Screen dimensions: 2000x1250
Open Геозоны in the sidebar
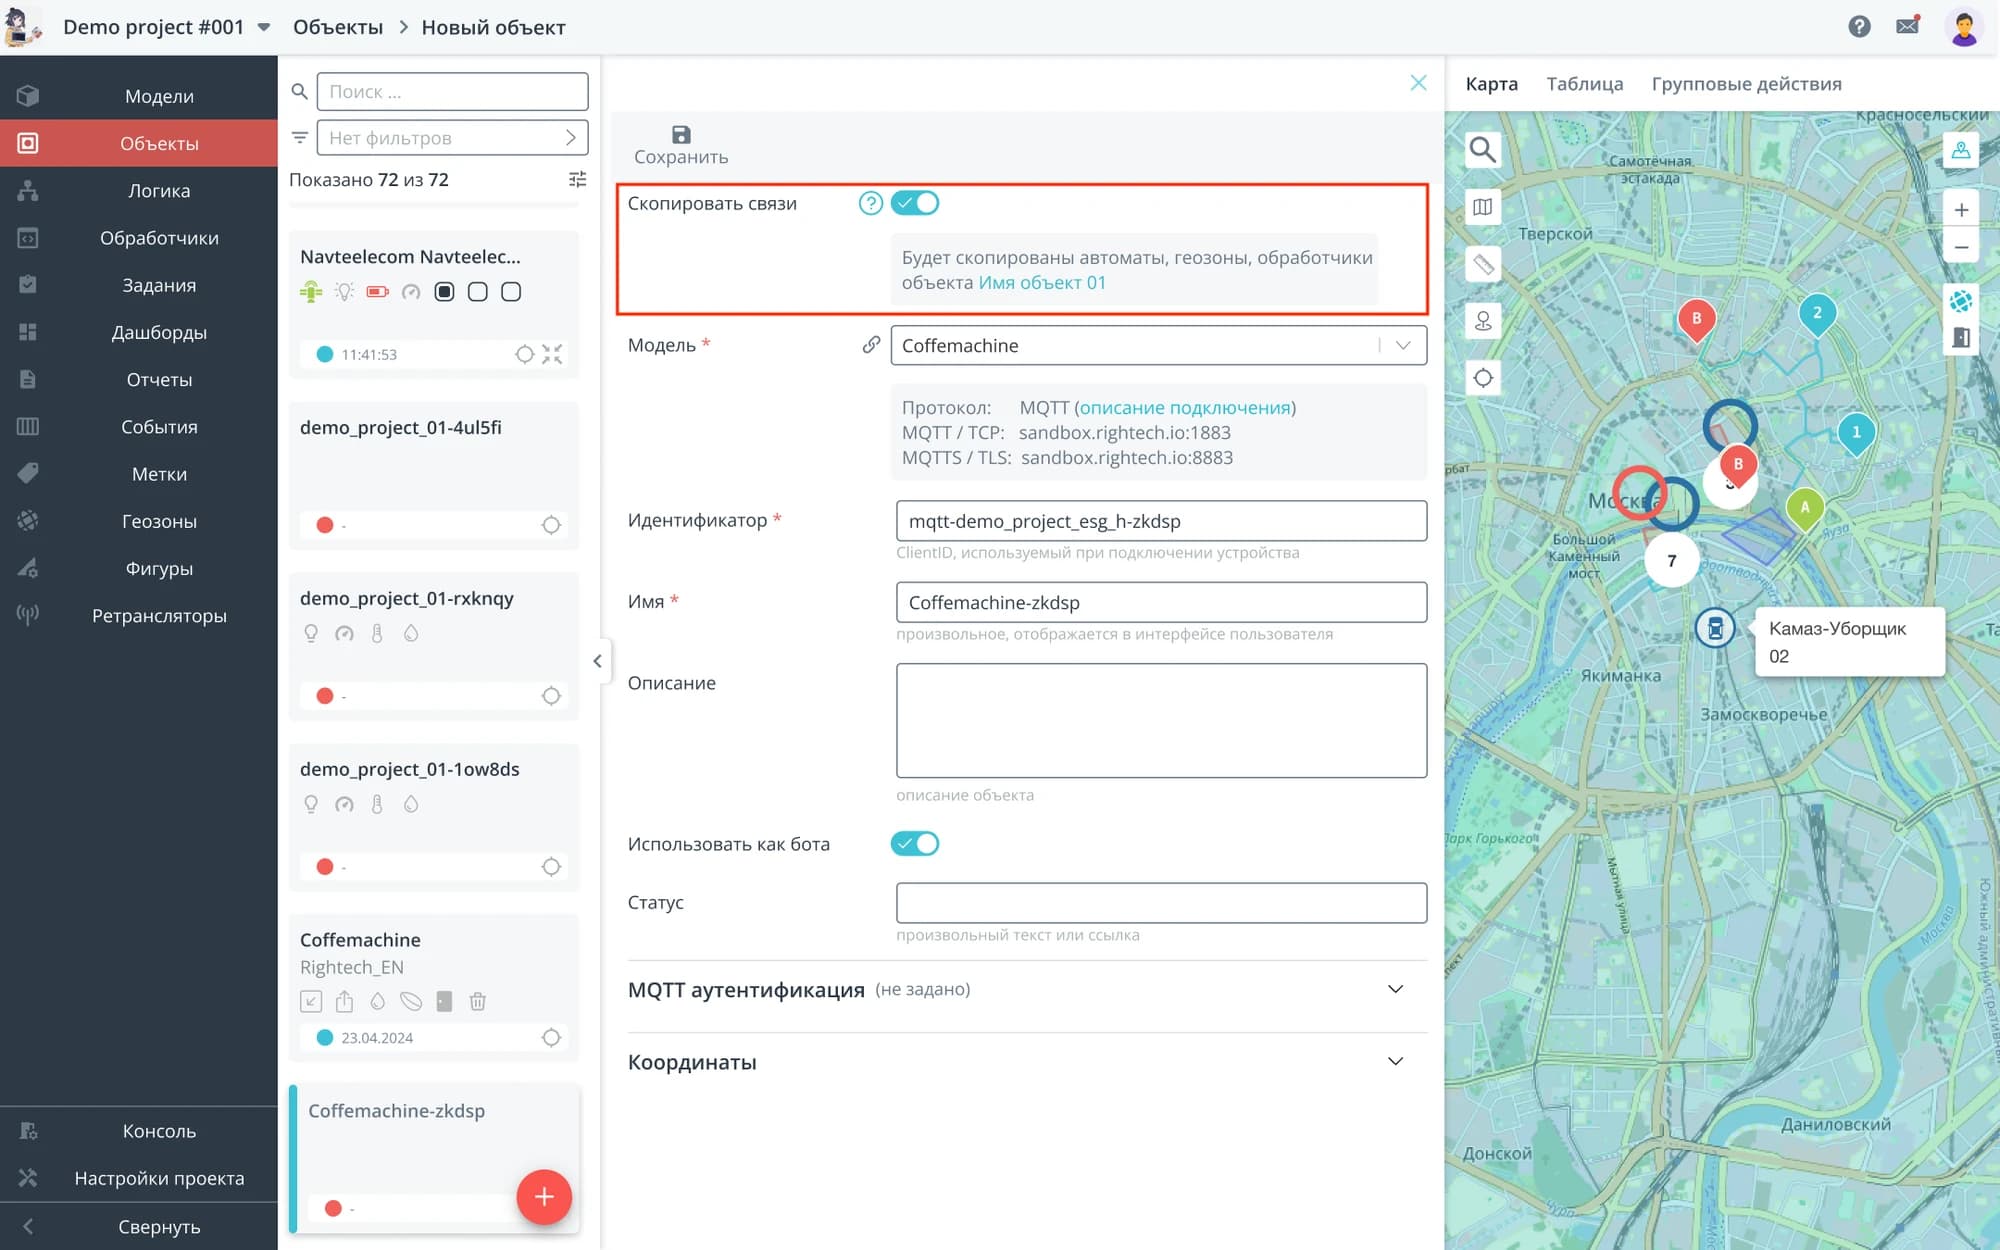pos(159,521)
